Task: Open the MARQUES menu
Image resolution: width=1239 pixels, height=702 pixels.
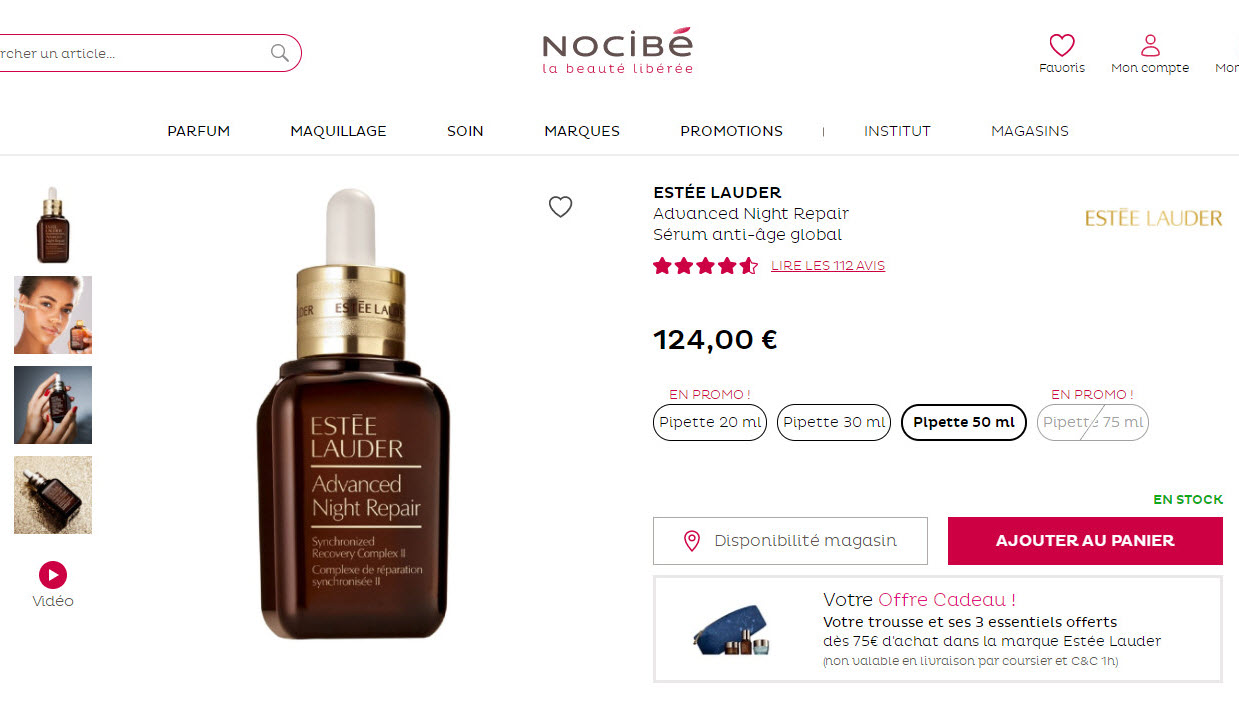Action: pos(582,131)
